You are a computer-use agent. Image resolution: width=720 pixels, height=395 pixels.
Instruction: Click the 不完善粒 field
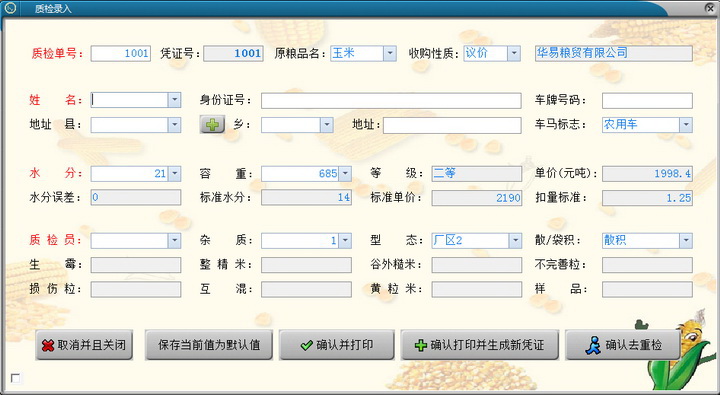647,265
